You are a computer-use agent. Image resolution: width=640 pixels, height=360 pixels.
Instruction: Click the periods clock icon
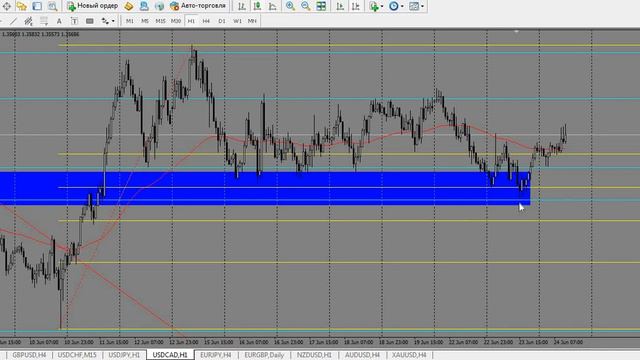[x=393, y=6]
